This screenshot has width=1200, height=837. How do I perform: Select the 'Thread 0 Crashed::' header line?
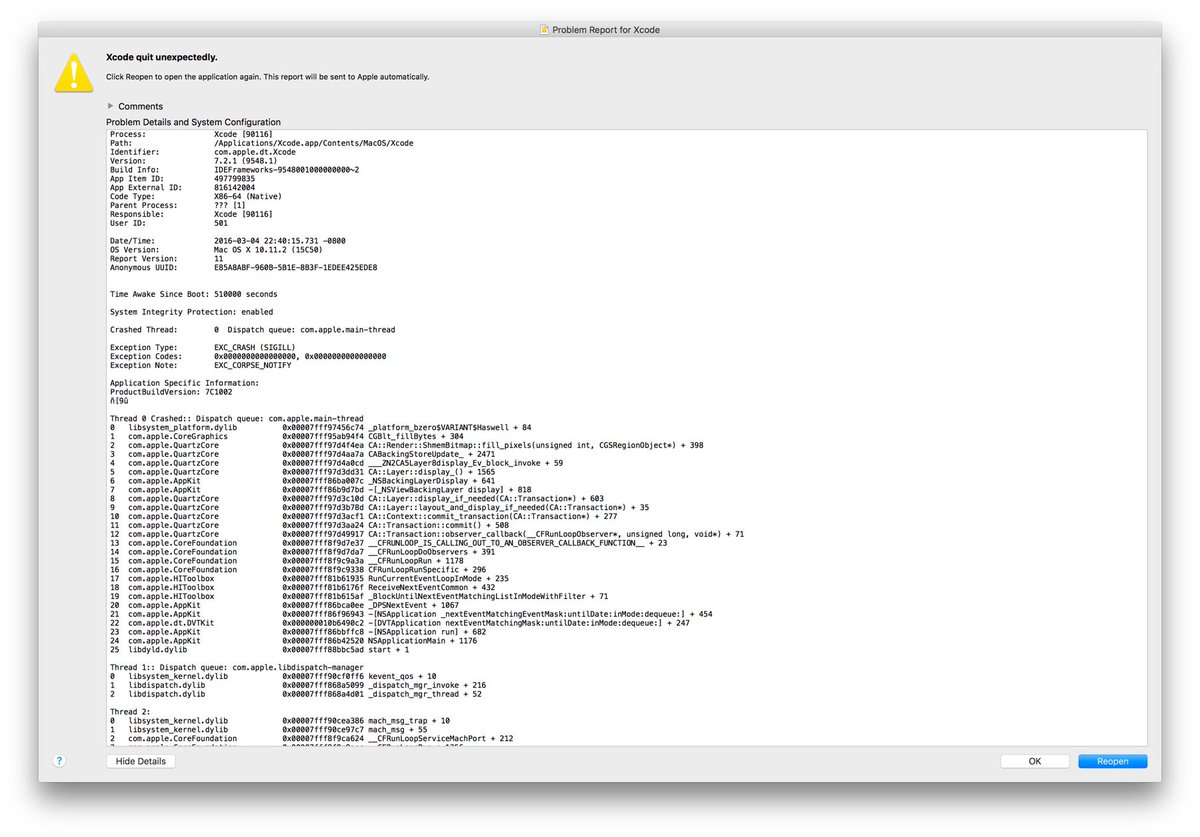pos(237,419)
